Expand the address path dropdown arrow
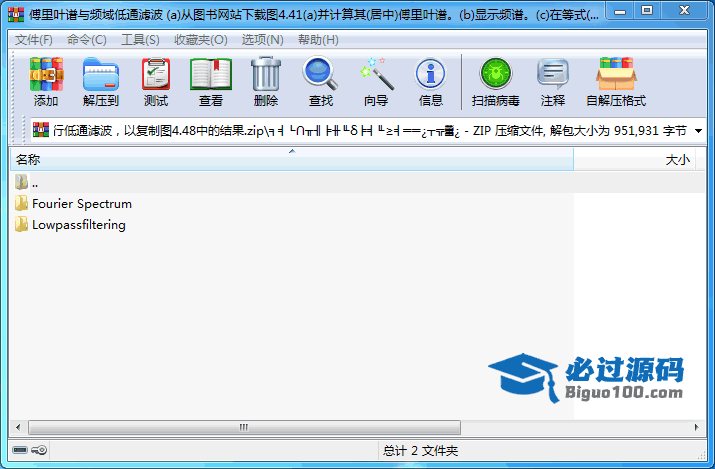The width and height of the screenshot is (715, 469). click(698, 131)
